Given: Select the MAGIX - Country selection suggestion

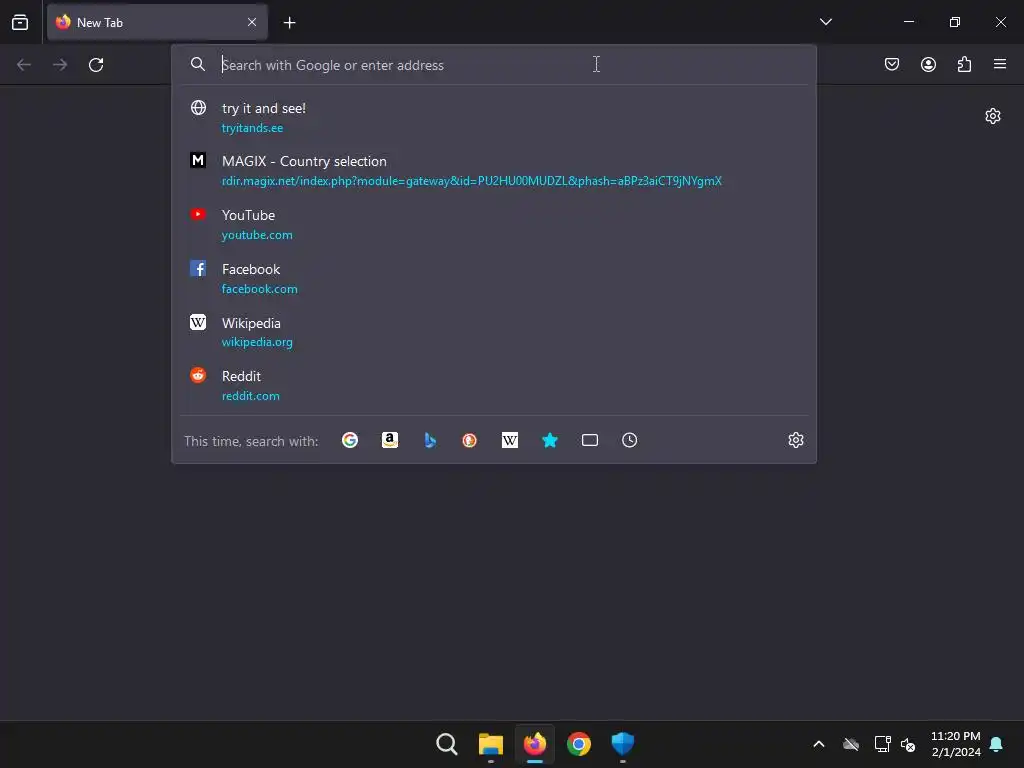Looking at the screenshot, I should pyautogui.click(x=494, y=170).
